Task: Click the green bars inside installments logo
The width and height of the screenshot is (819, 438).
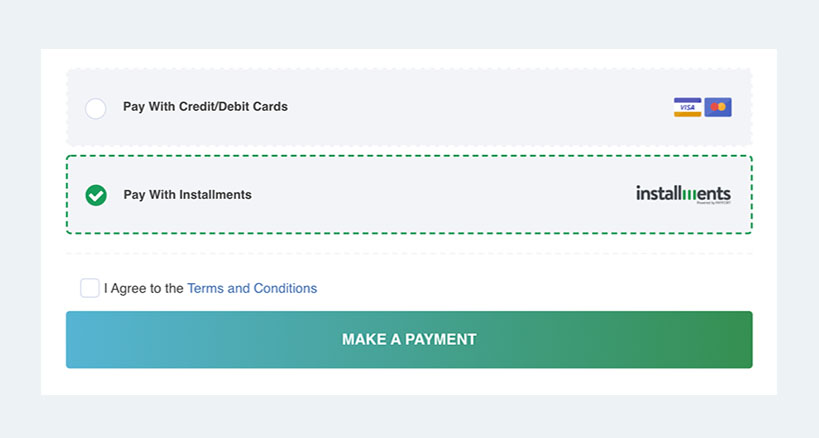Action: (689, 194)
